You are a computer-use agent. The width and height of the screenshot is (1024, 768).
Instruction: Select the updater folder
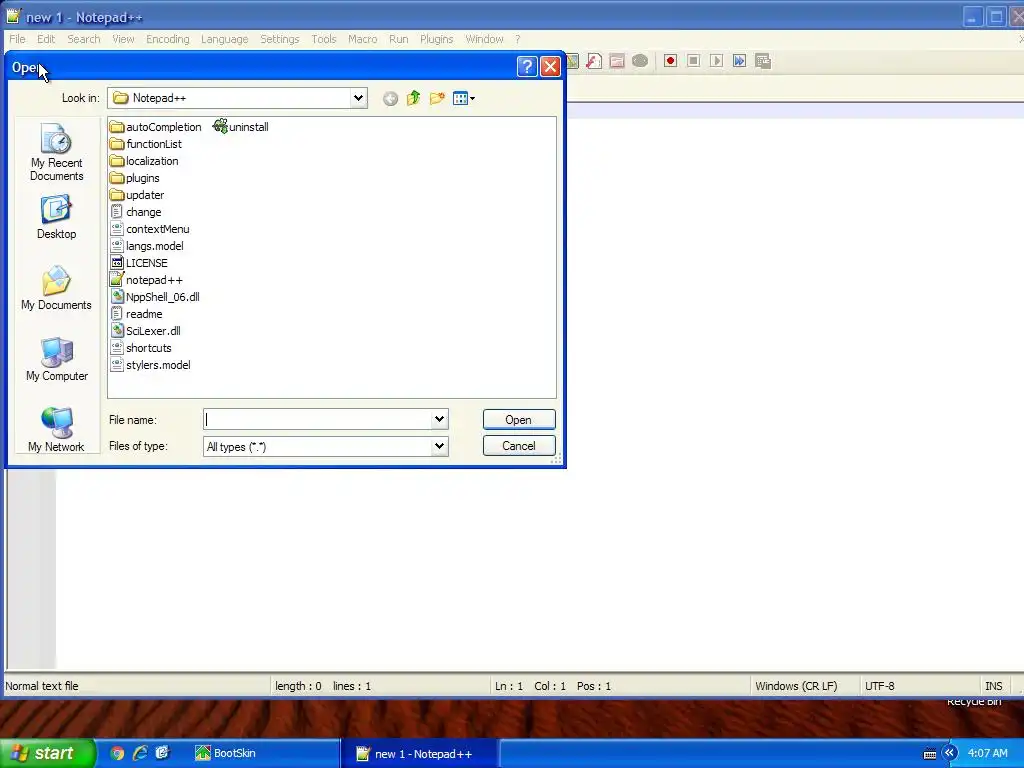click(137, 195)
